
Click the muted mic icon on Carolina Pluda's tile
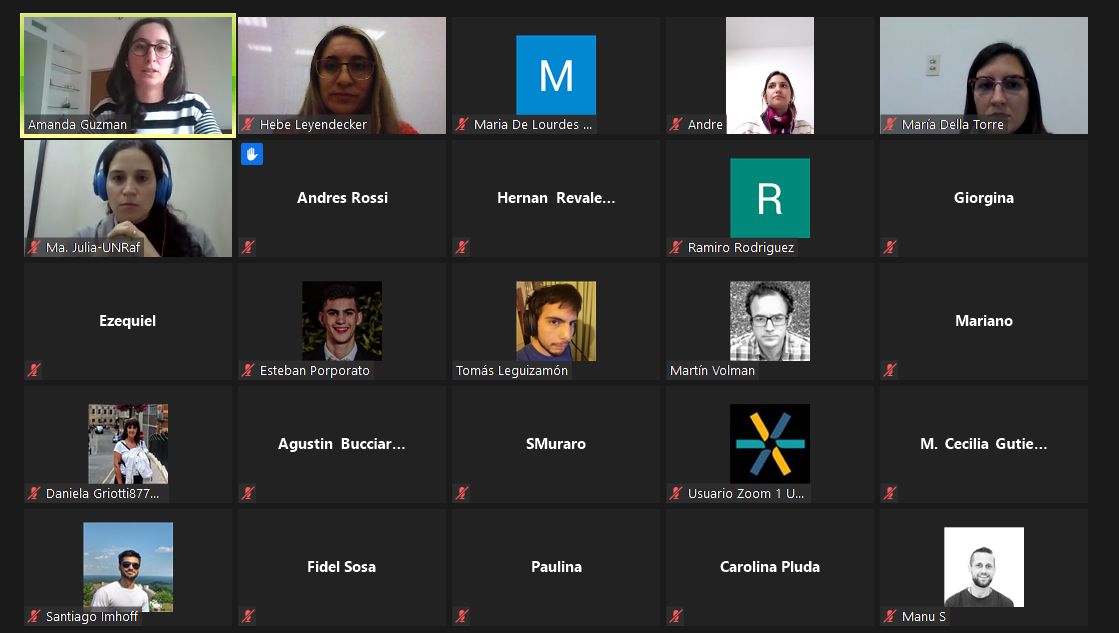[x=677, y=615]
